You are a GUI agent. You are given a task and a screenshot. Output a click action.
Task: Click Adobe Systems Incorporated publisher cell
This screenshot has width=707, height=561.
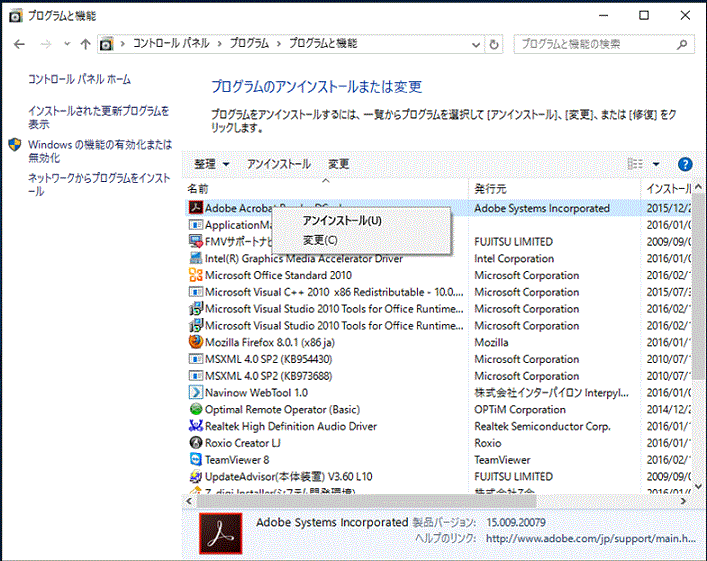[542, 208]
